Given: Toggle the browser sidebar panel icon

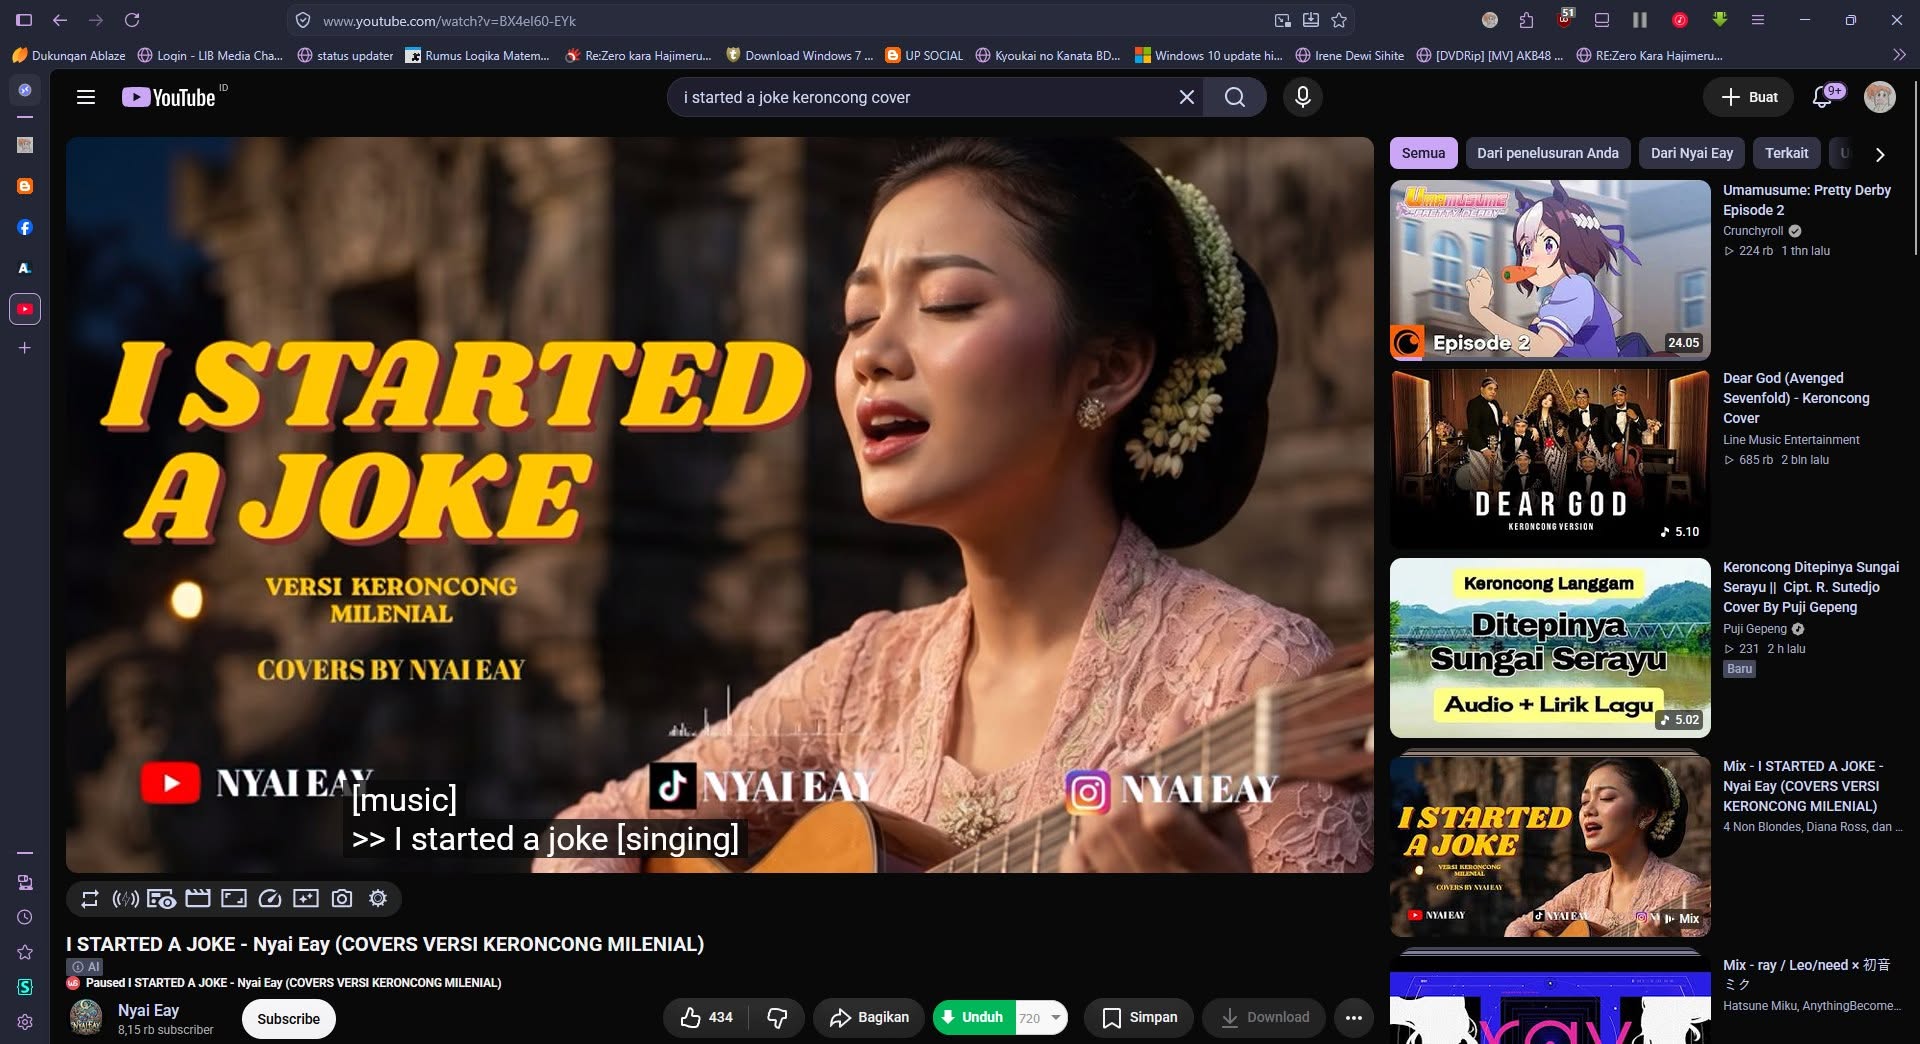Looking at the screenshot, I should click(x=24, y=20).
